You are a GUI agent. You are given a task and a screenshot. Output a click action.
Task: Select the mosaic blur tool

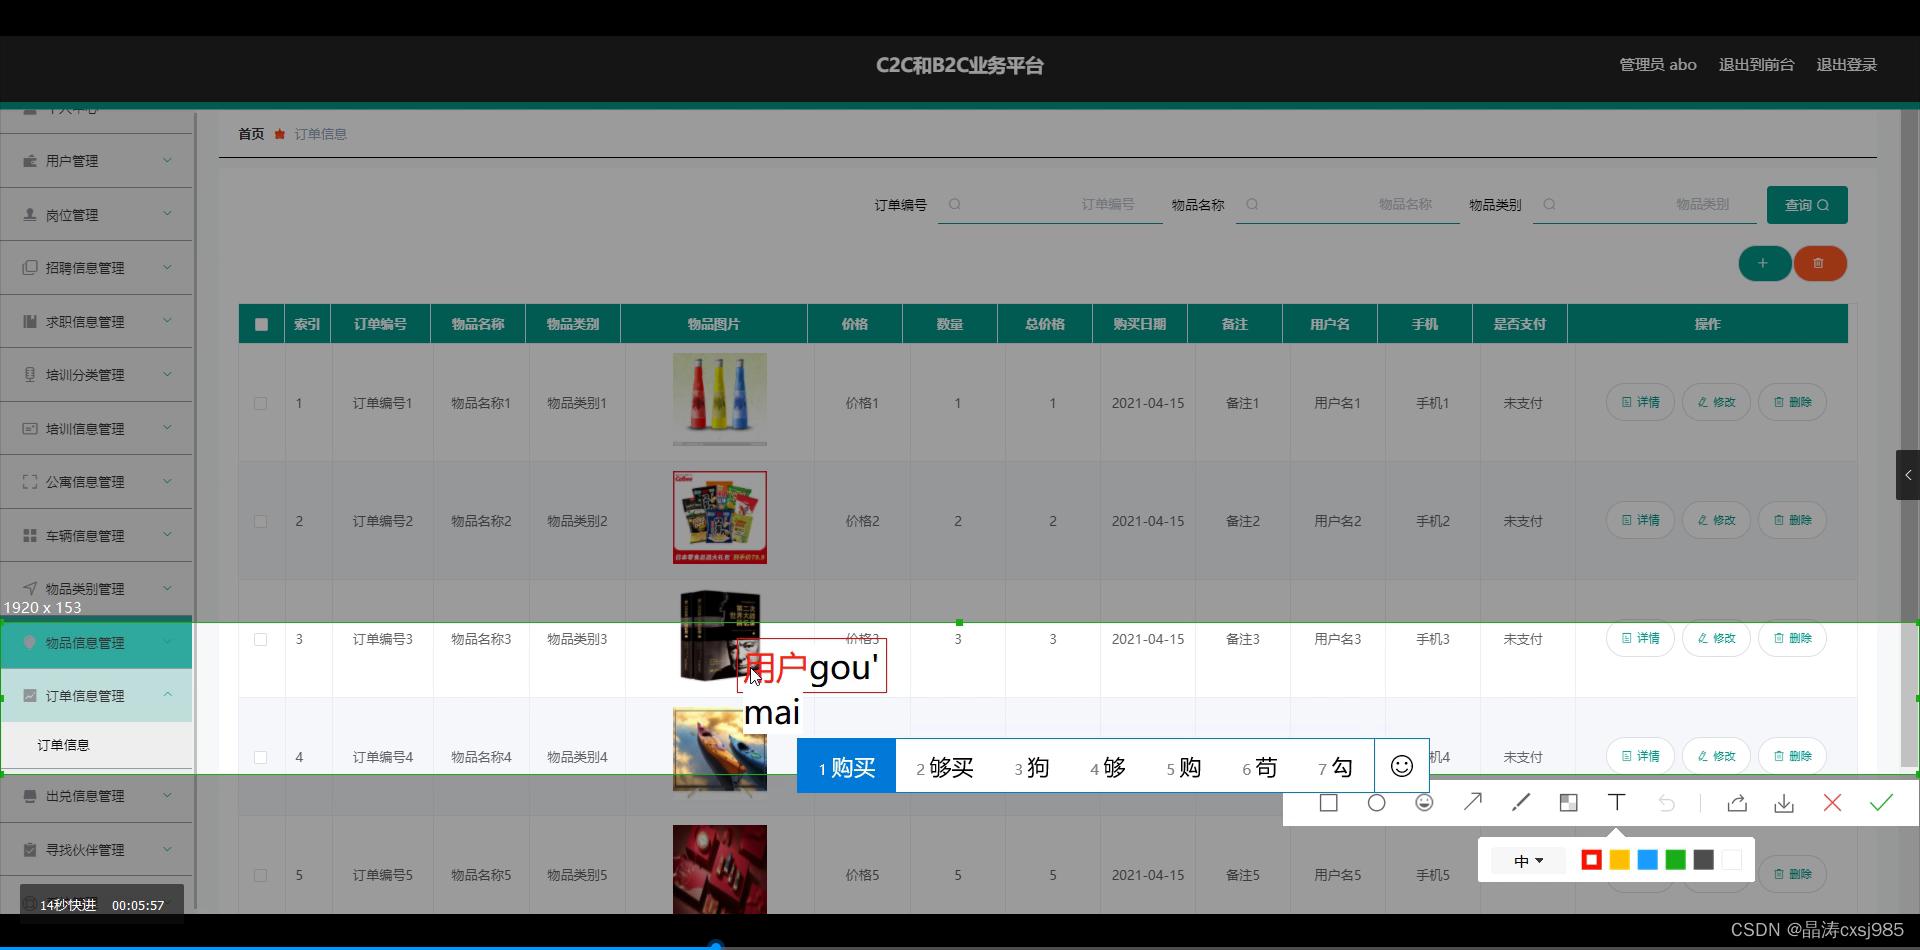pos(1568,803)
